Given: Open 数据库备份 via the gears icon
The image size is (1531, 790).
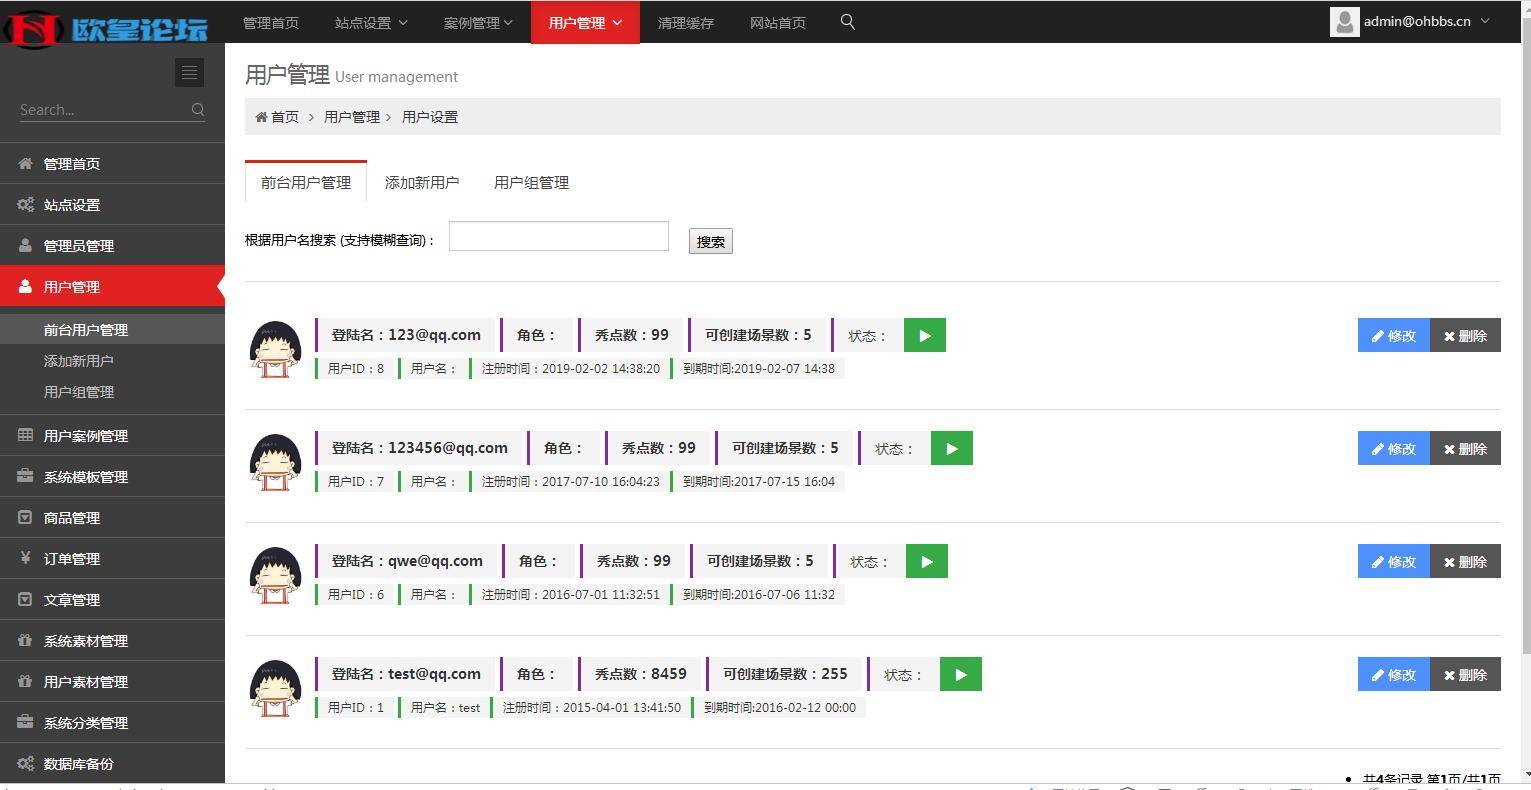Looking at the screenshot, I should (x=24, y=763).
